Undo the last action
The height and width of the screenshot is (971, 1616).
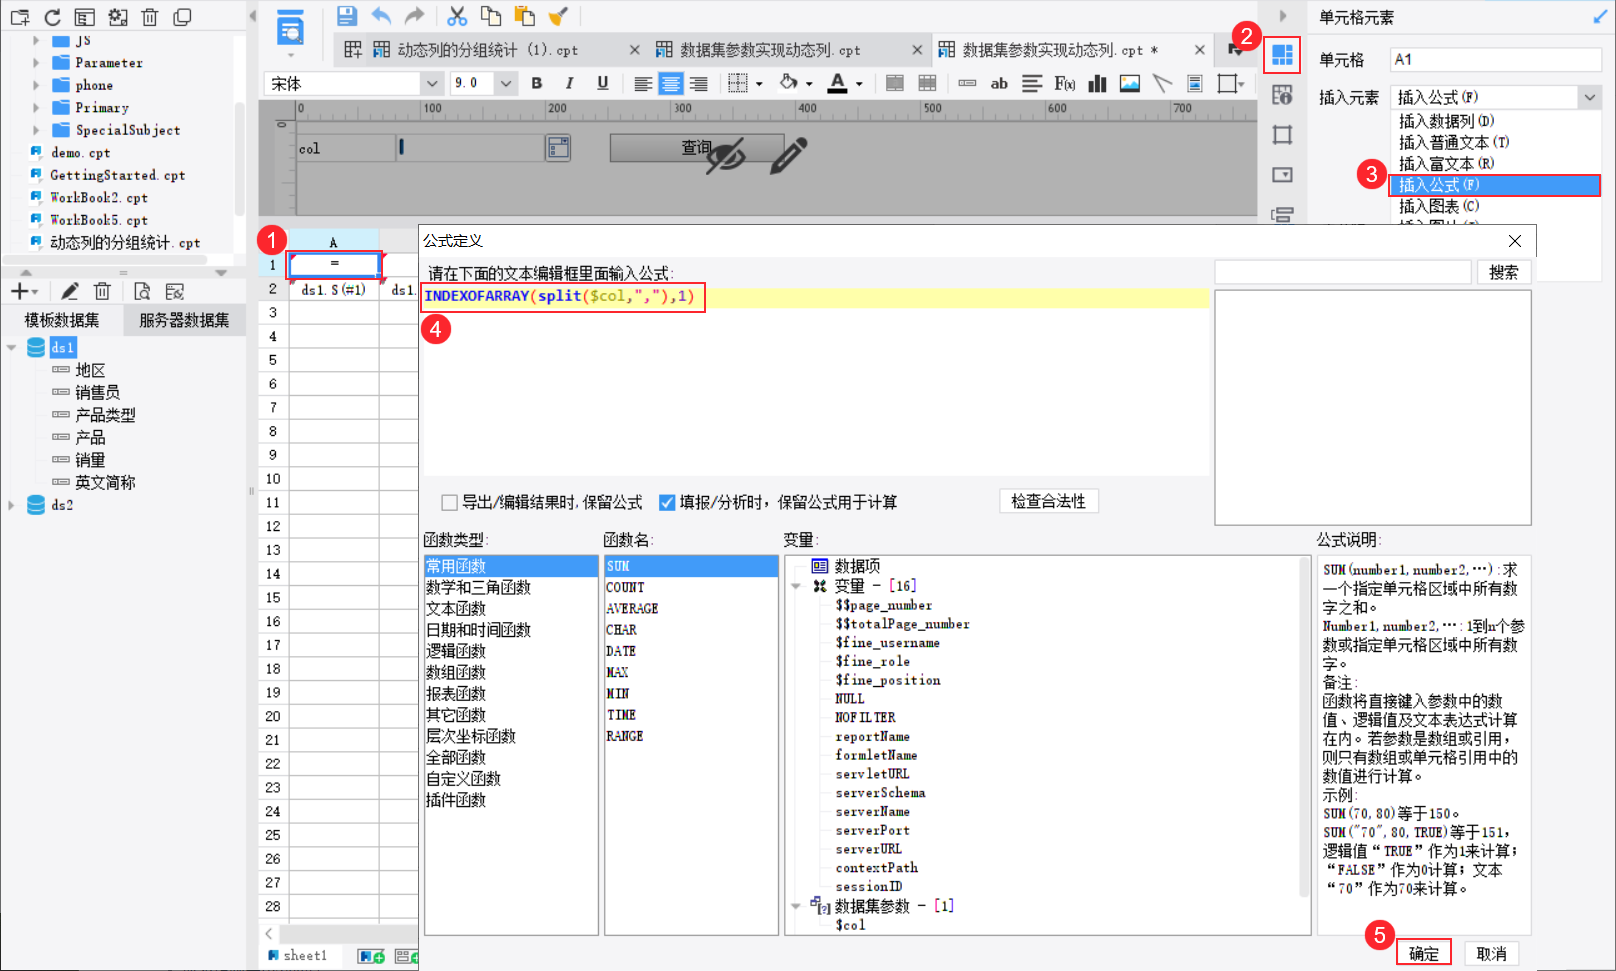[x=381, y=16]
